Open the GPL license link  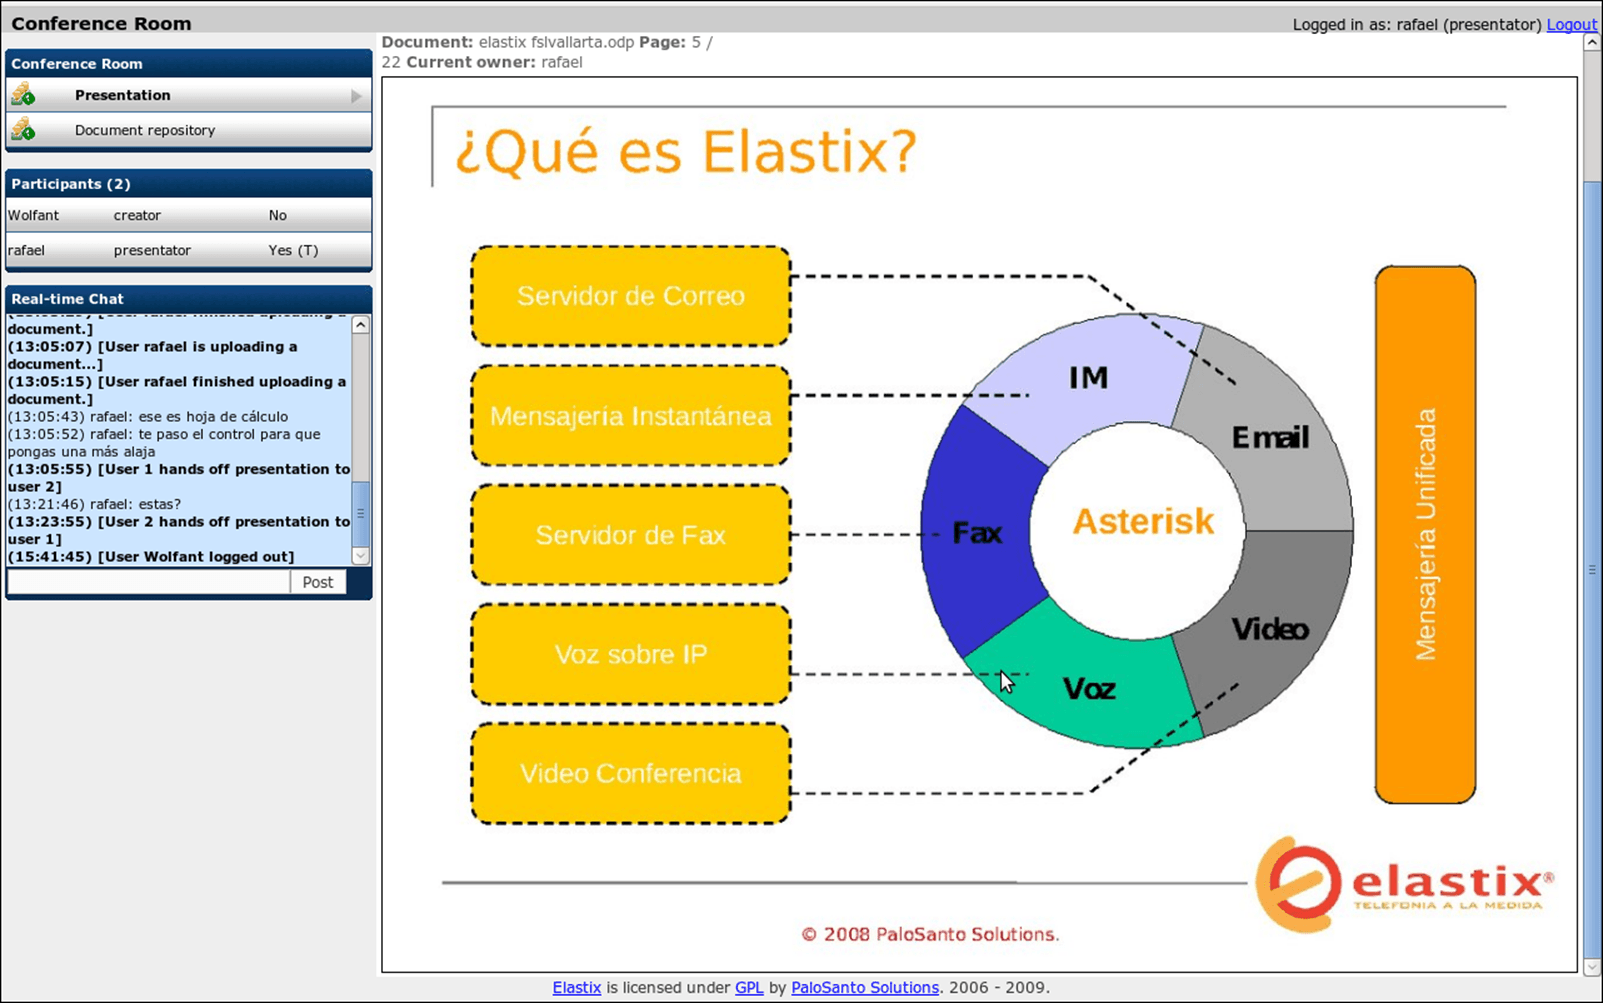[749, 988]
